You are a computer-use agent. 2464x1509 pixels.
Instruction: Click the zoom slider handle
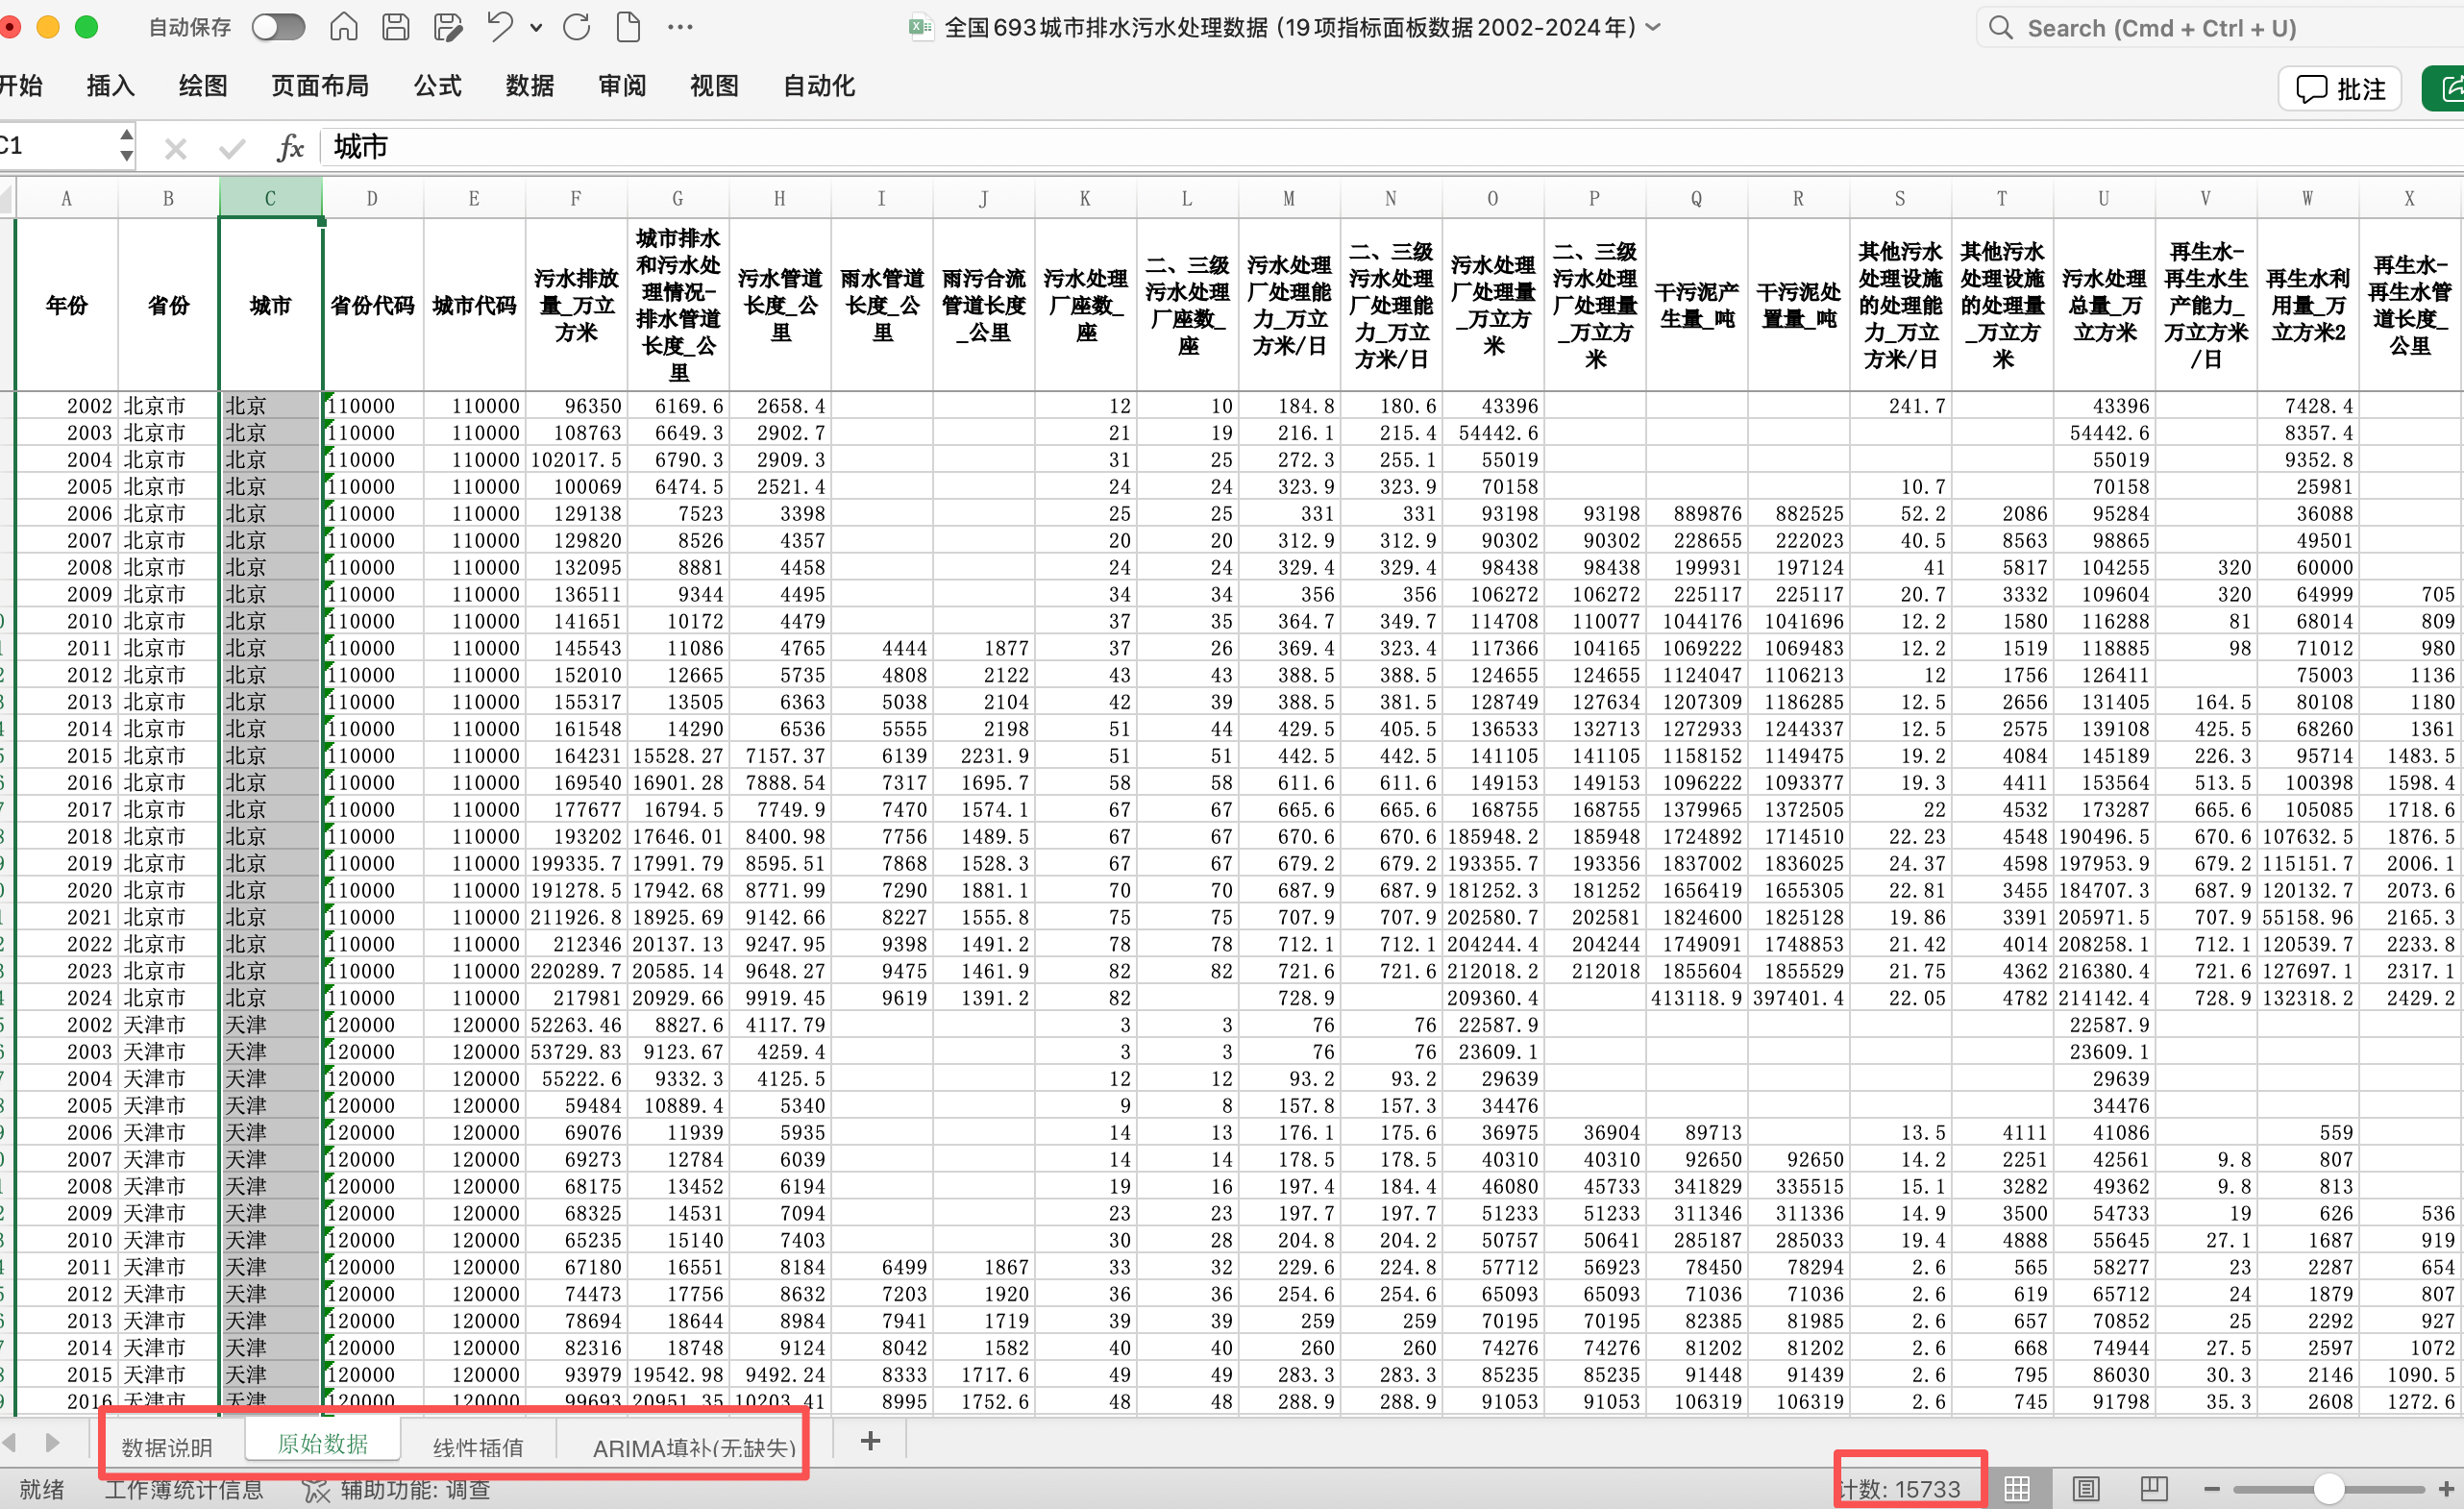[2329, 1488]
